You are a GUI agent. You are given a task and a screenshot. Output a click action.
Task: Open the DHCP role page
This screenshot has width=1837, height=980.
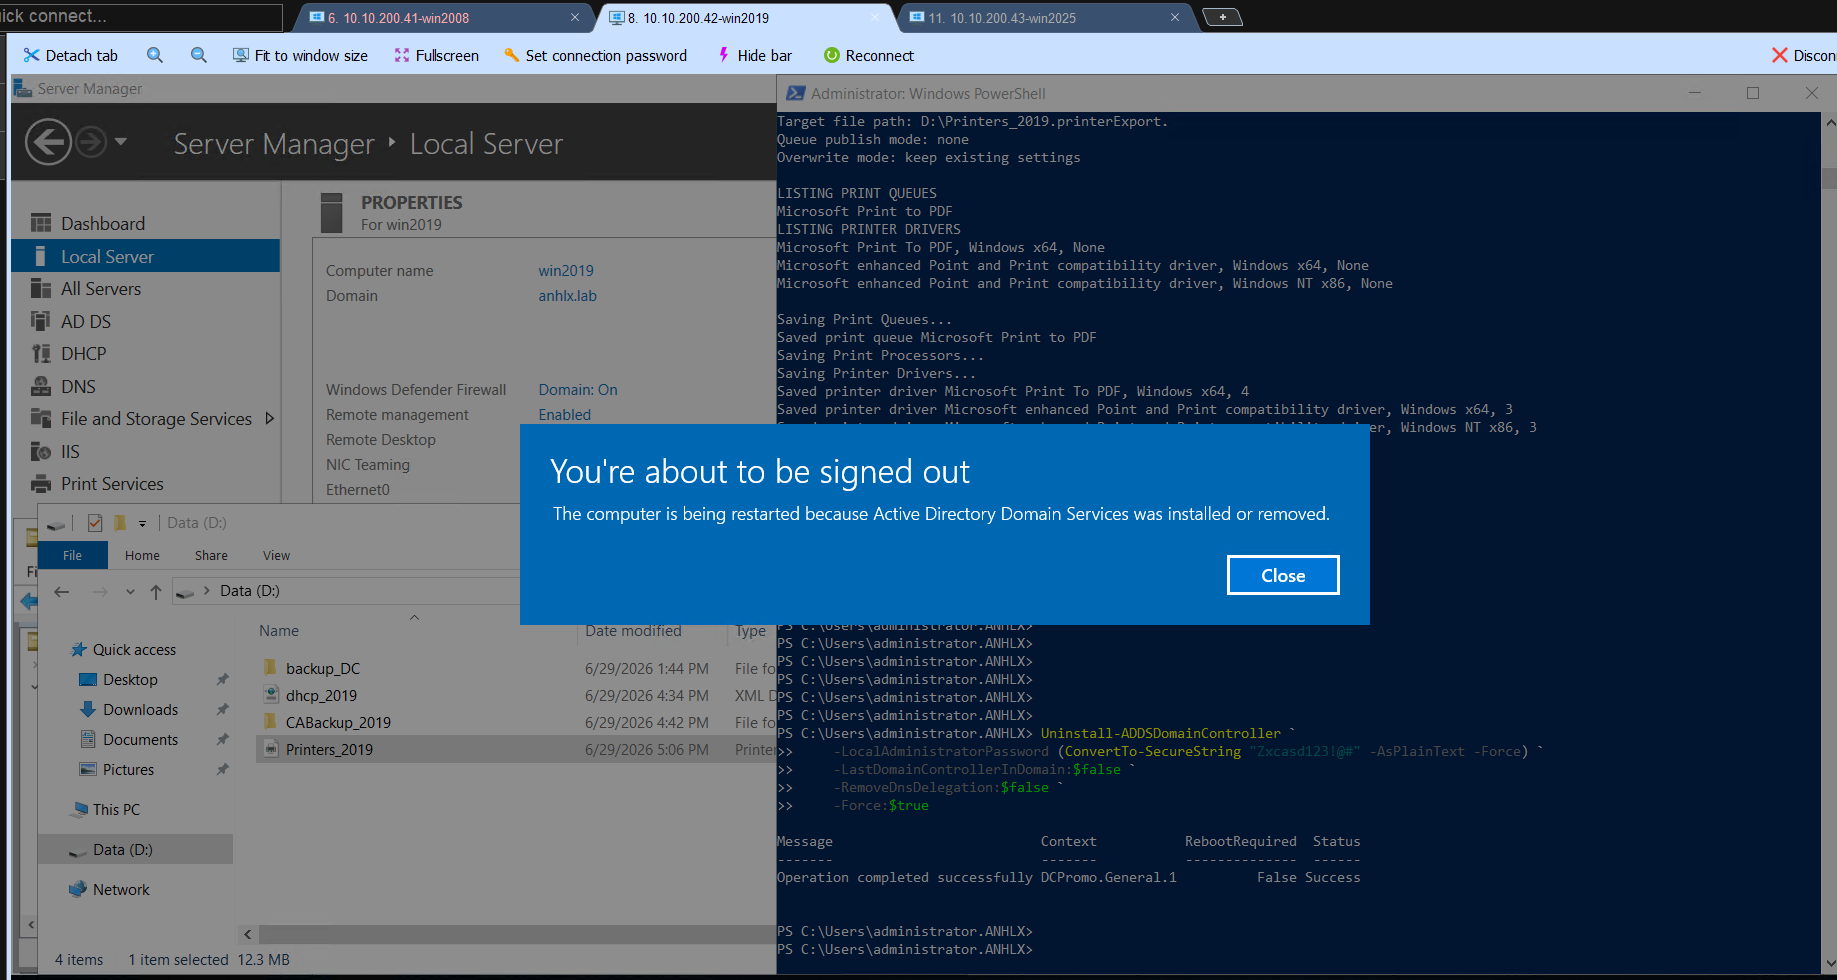[x=145, y=354]
